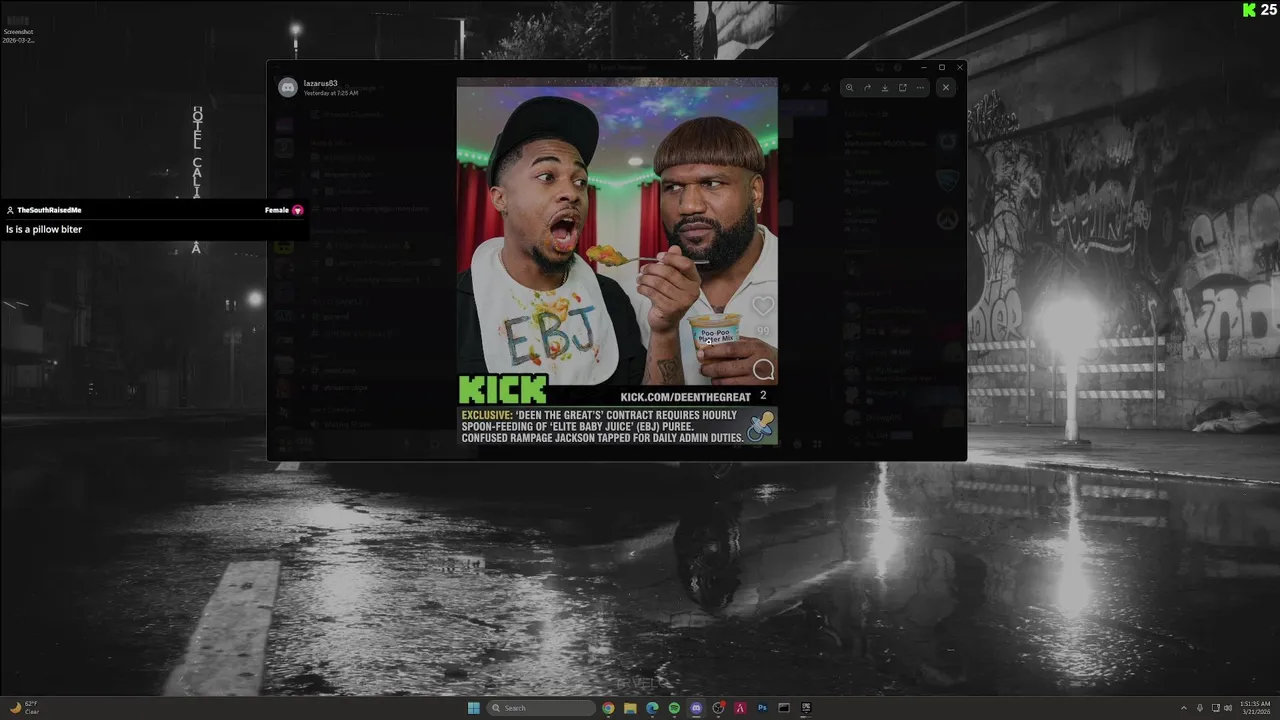Click the 'Yesterday at 7:25 AM' timestamp
Screen dimensions: 1280x720
331,93
